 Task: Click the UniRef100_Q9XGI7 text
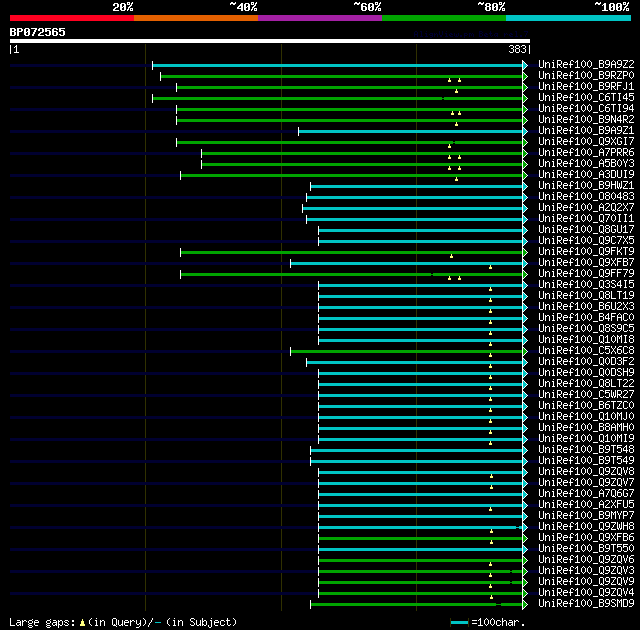[586, 142]
